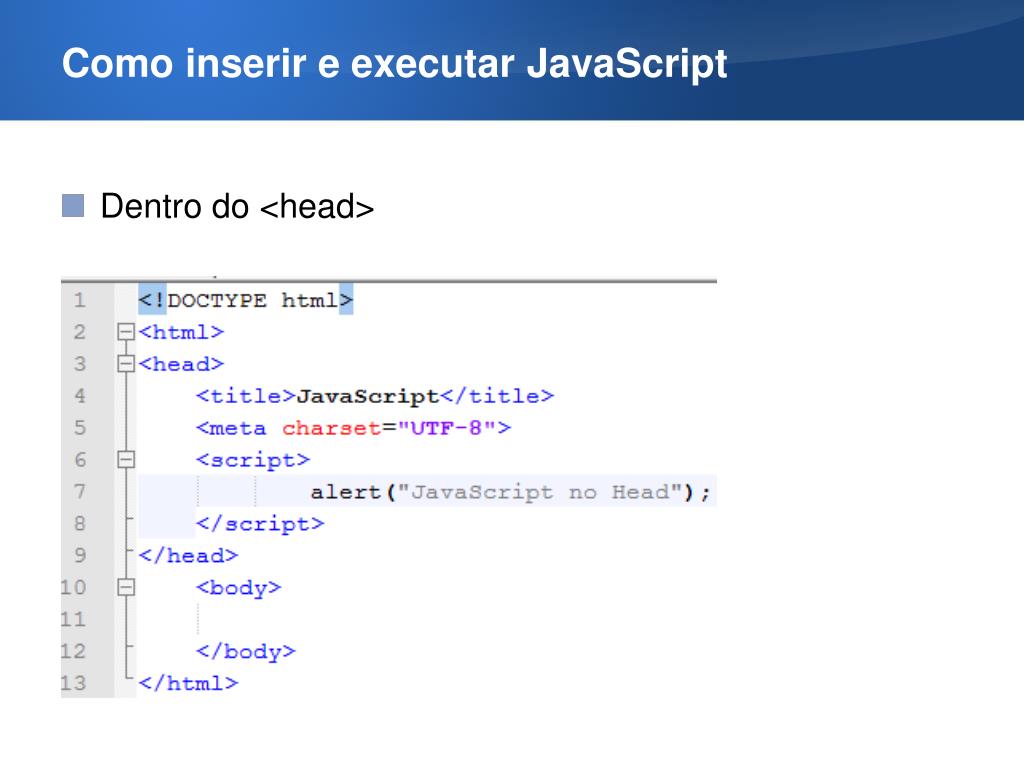Click line number 1 in gutter
The height and width of the screenshot is (768, 1024).
(79, 300)
